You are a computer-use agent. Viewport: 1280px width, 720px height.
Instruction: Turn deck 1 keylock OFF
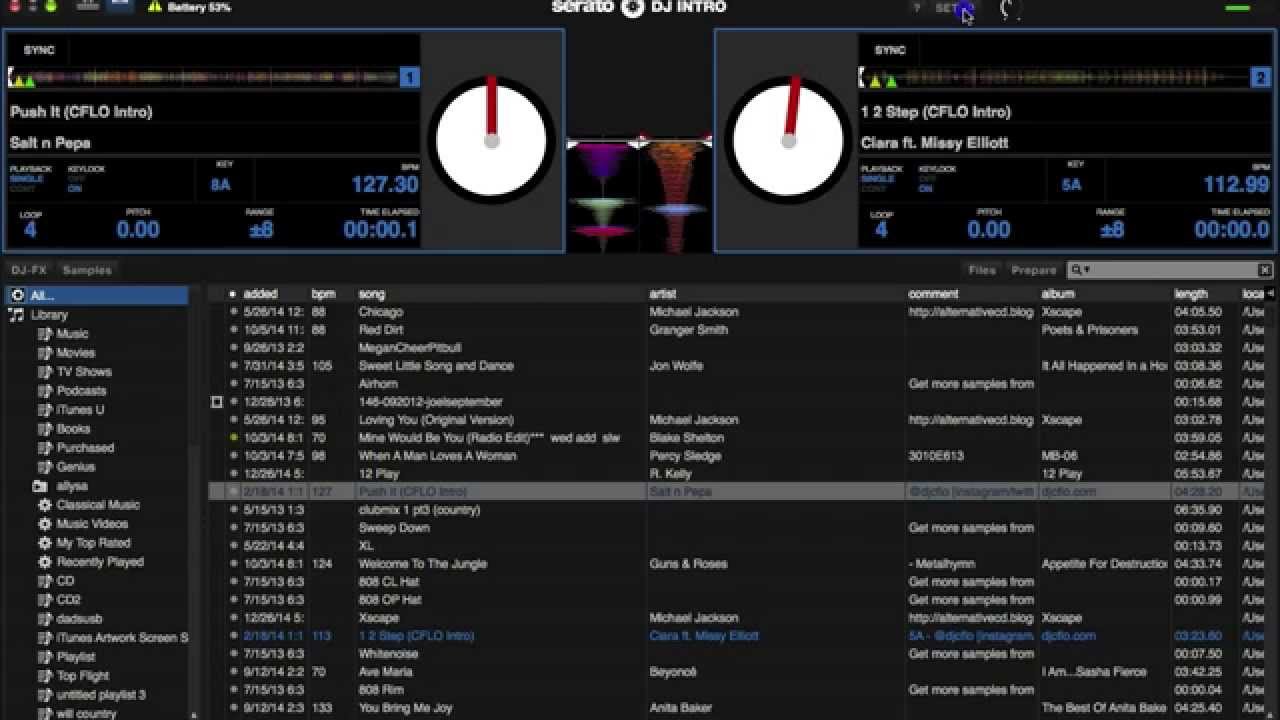pyautogui.click(x=76, y=179)
